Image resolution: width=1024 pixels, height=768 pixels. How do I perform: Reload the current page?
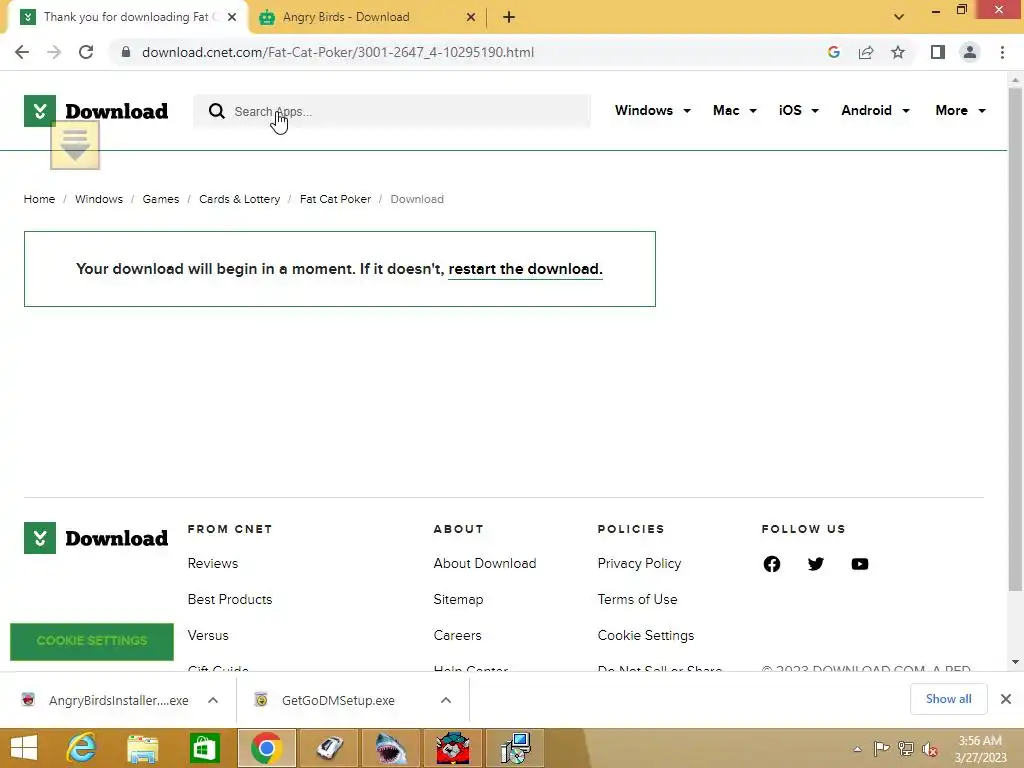click(86, 52)
